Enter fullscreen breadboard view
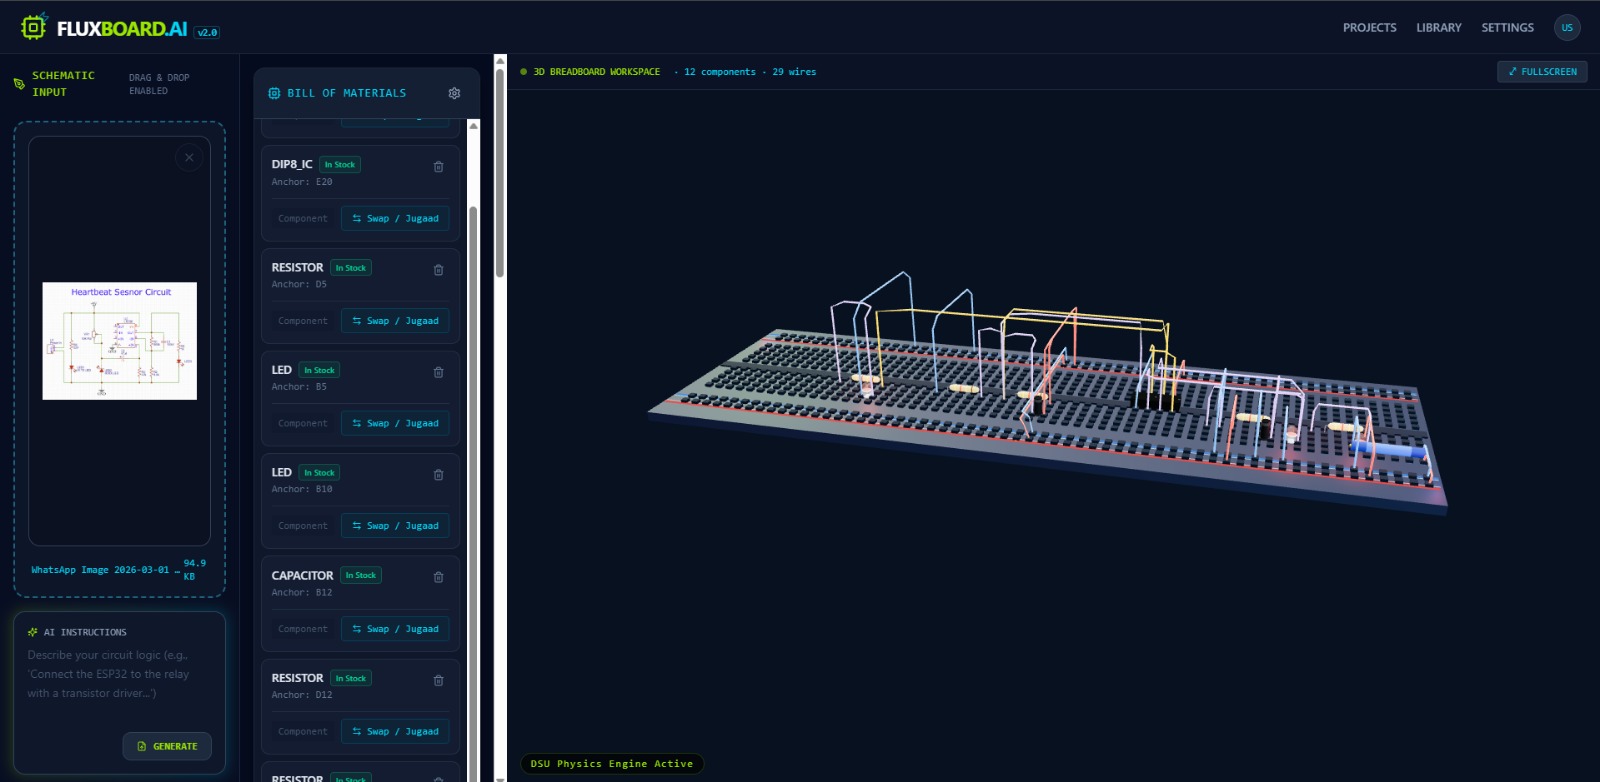Image resolution: width=1600 pixels, height=782 pixels. [x=1542, y=72]
